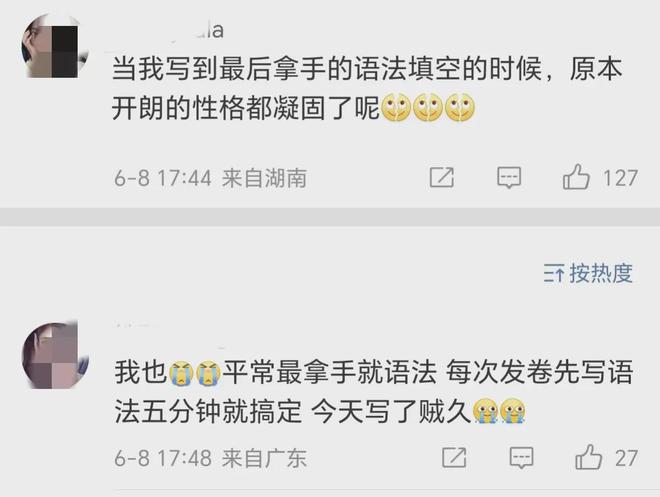The width and height of the screenshot is (660, 497).
Task: Tap repost icon on the Guangdong comment
Action: [454, 457]
